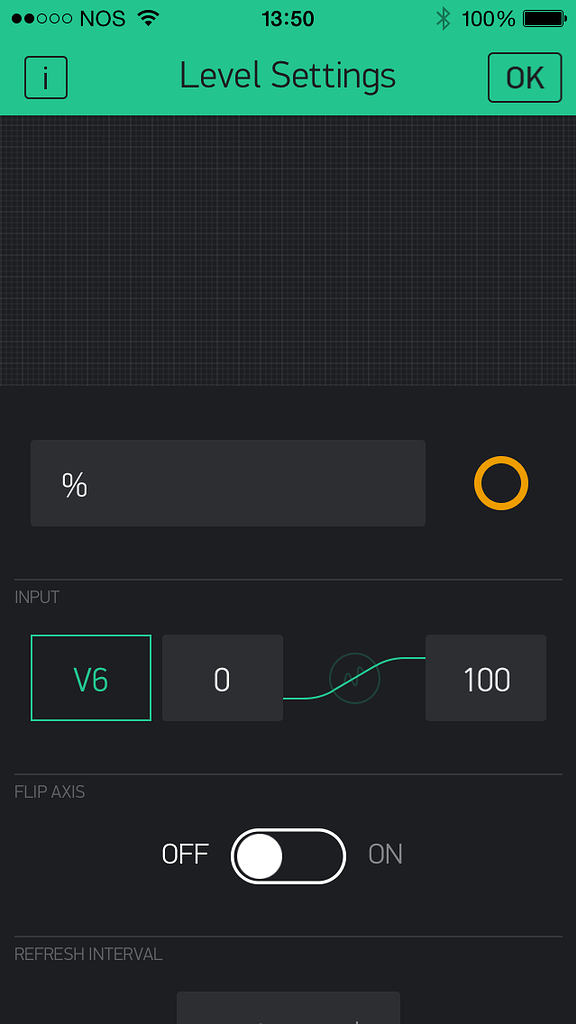Tap the Wi-Fi icon in the status bar
The width and height of the screenshot is (576, 1024).
(x=146, y=17)
